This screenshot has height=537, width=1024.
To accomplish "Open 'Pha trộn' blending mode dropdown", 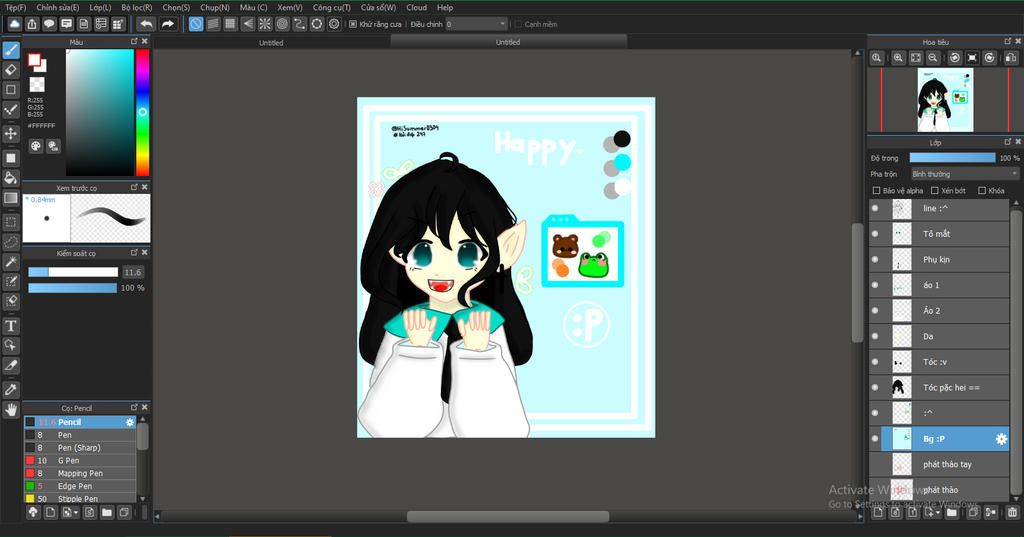I will (965, 174).
